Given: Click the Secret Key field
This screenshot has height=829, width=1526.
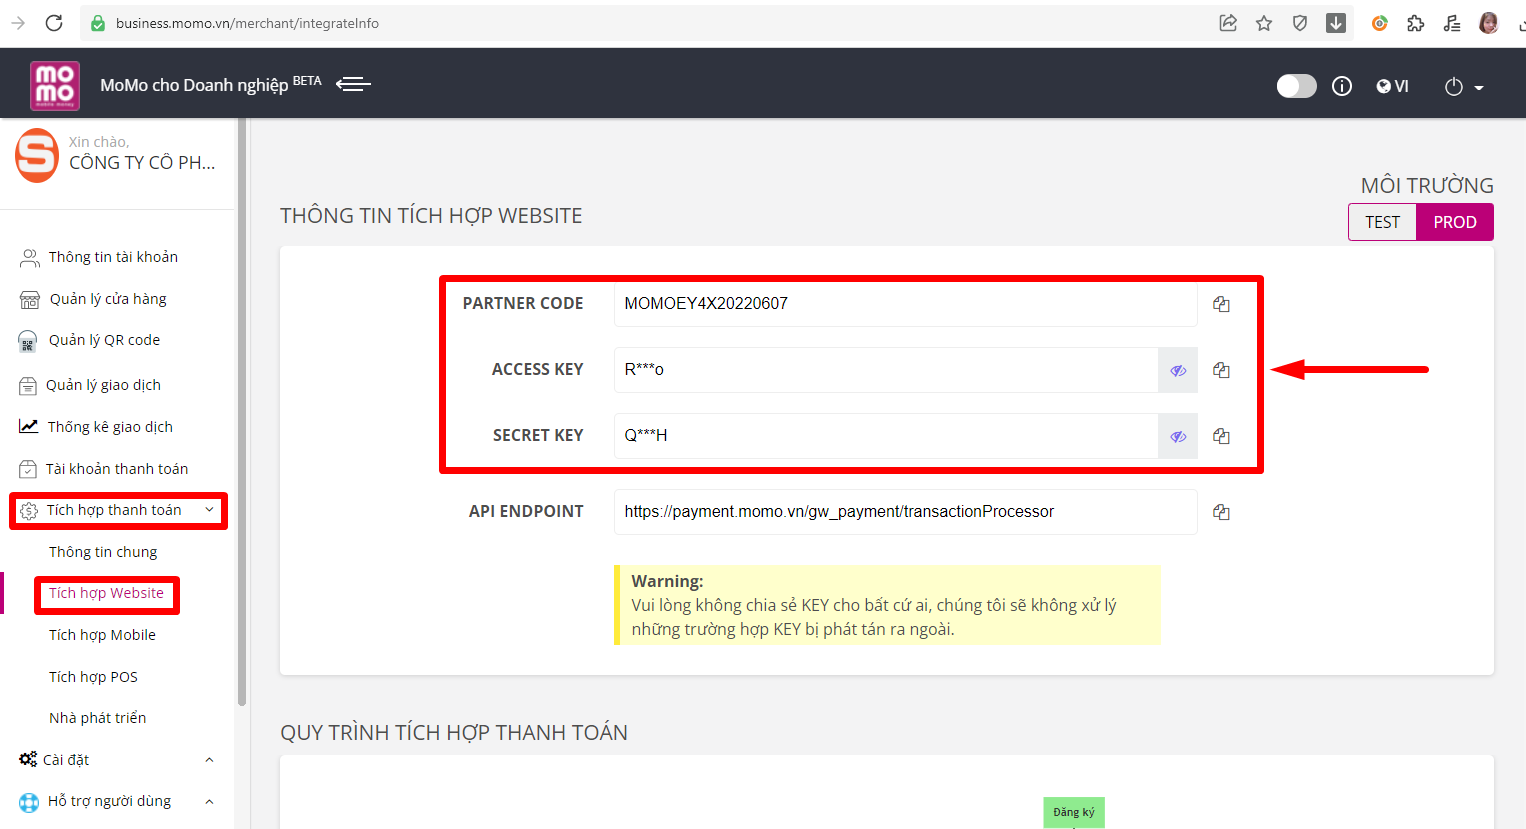Looking at the screenshot, I should point(886,436).
